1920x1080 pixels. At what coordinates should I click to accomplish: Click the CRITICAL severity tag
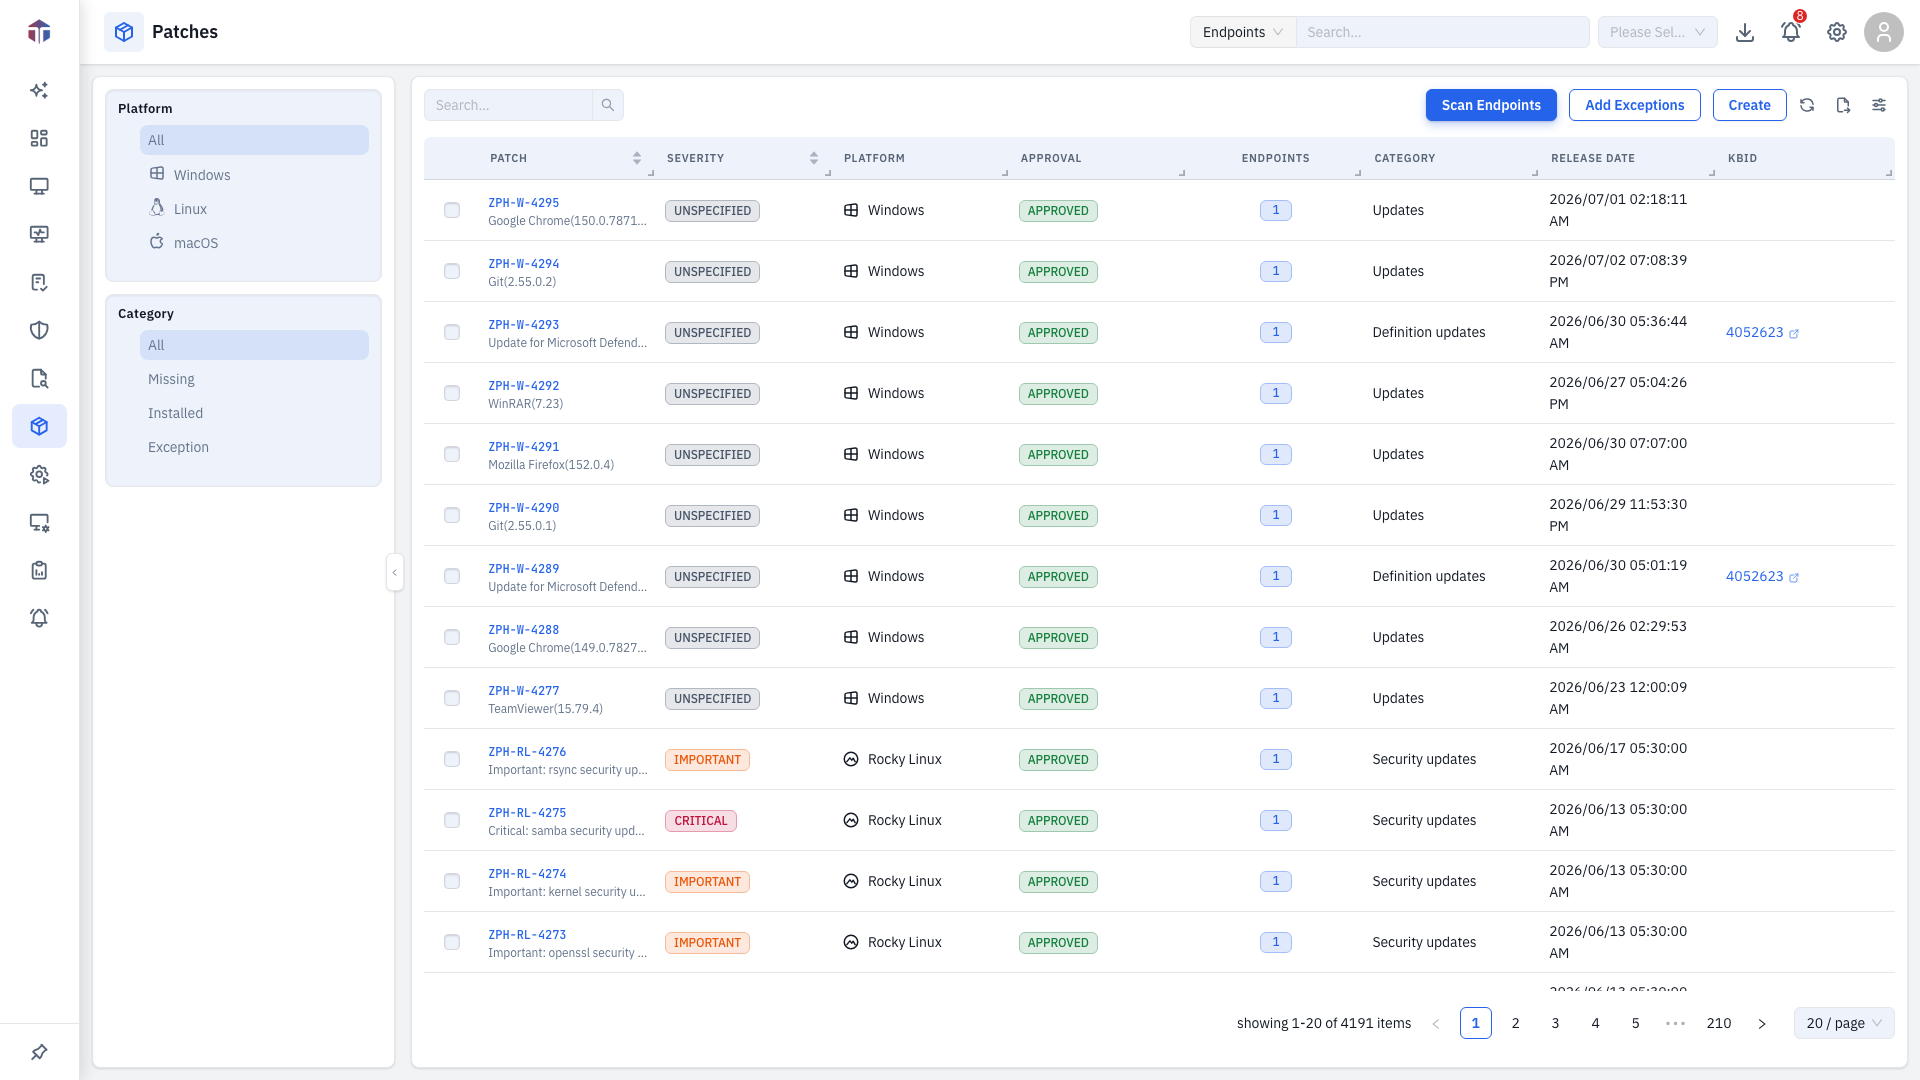point(701,821)
